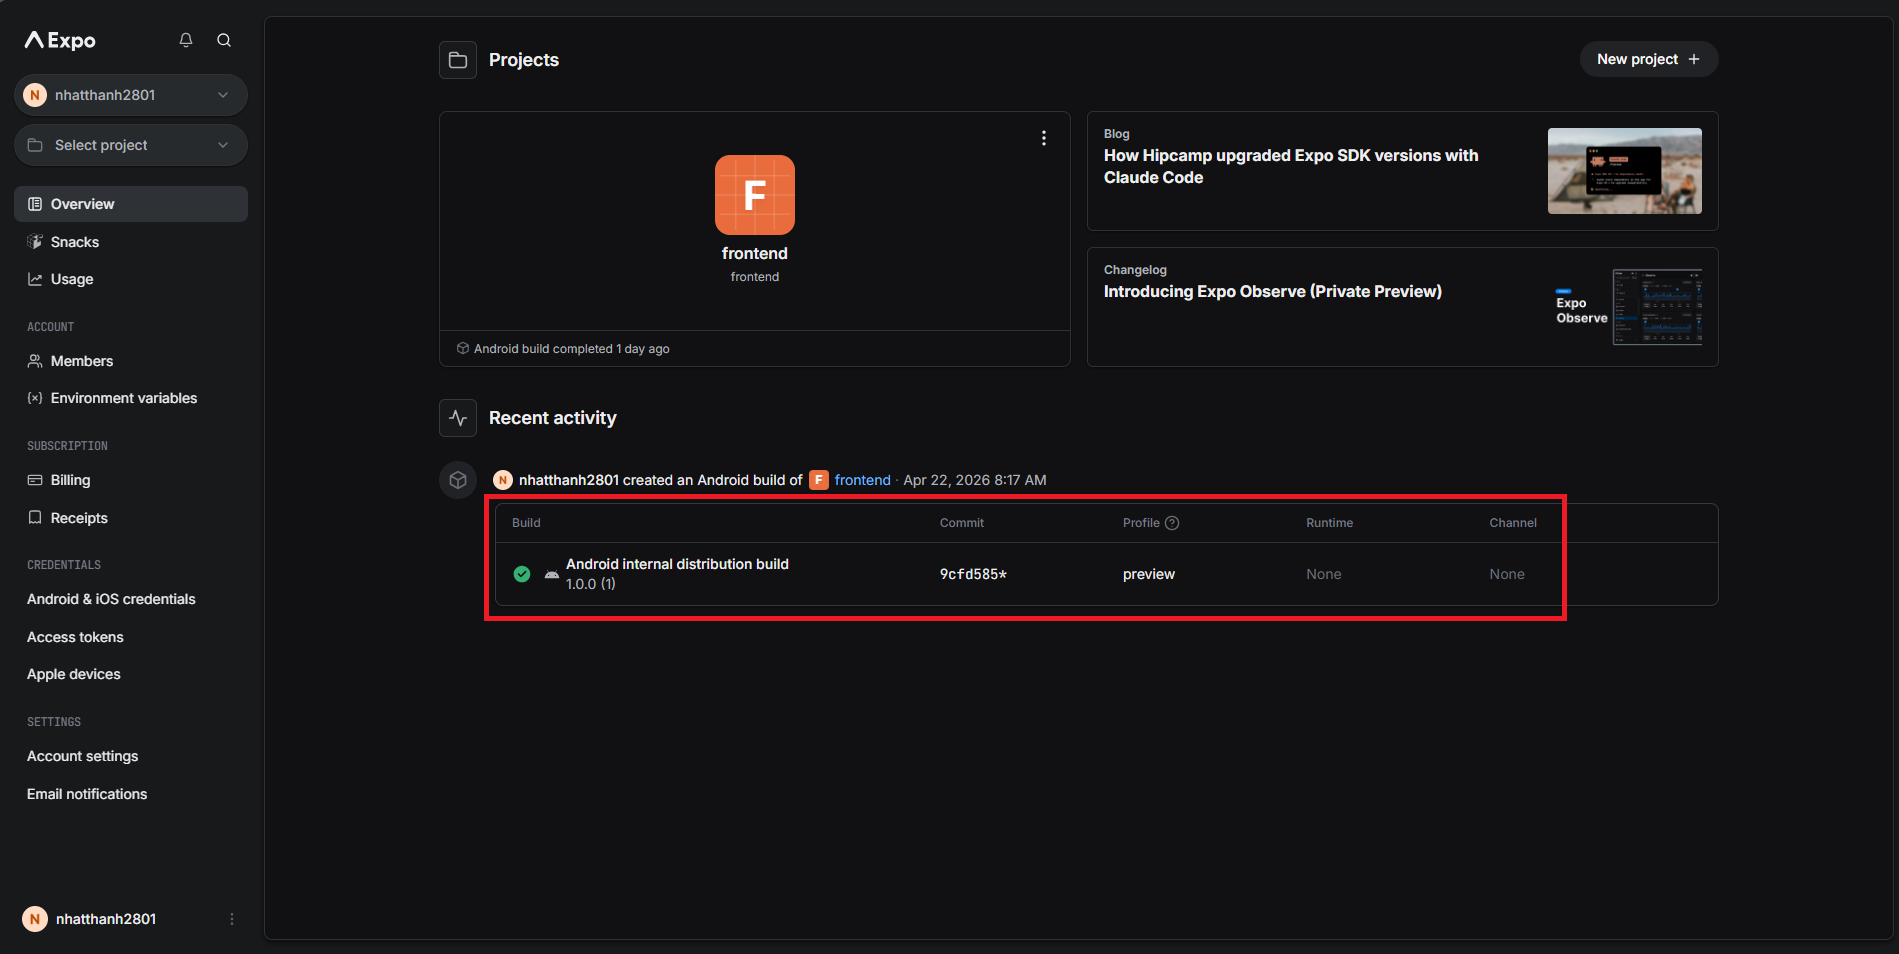Click green build success check icon

522,574
